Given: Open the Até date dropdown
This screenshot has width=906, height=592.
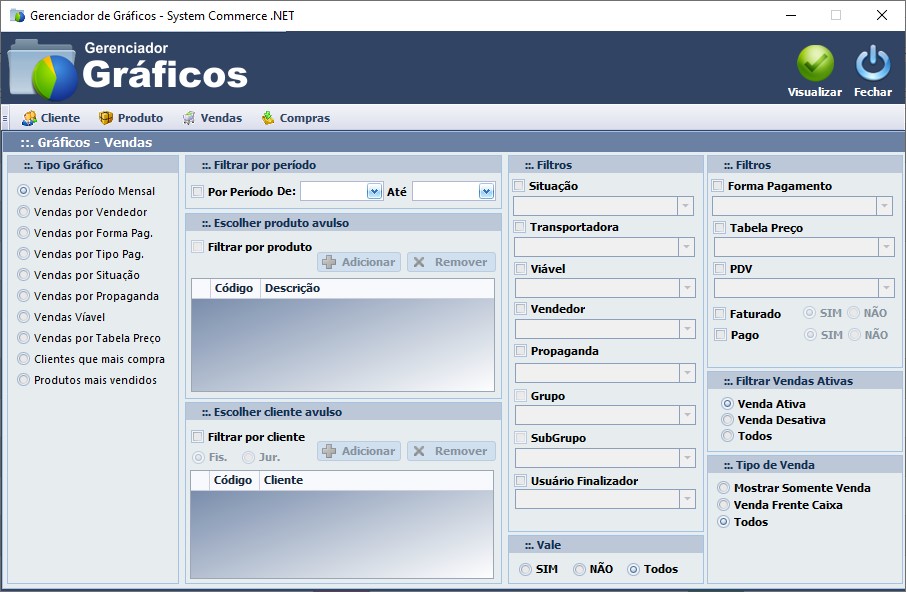Looking at the screenshot, I should [x=486, y=191].
